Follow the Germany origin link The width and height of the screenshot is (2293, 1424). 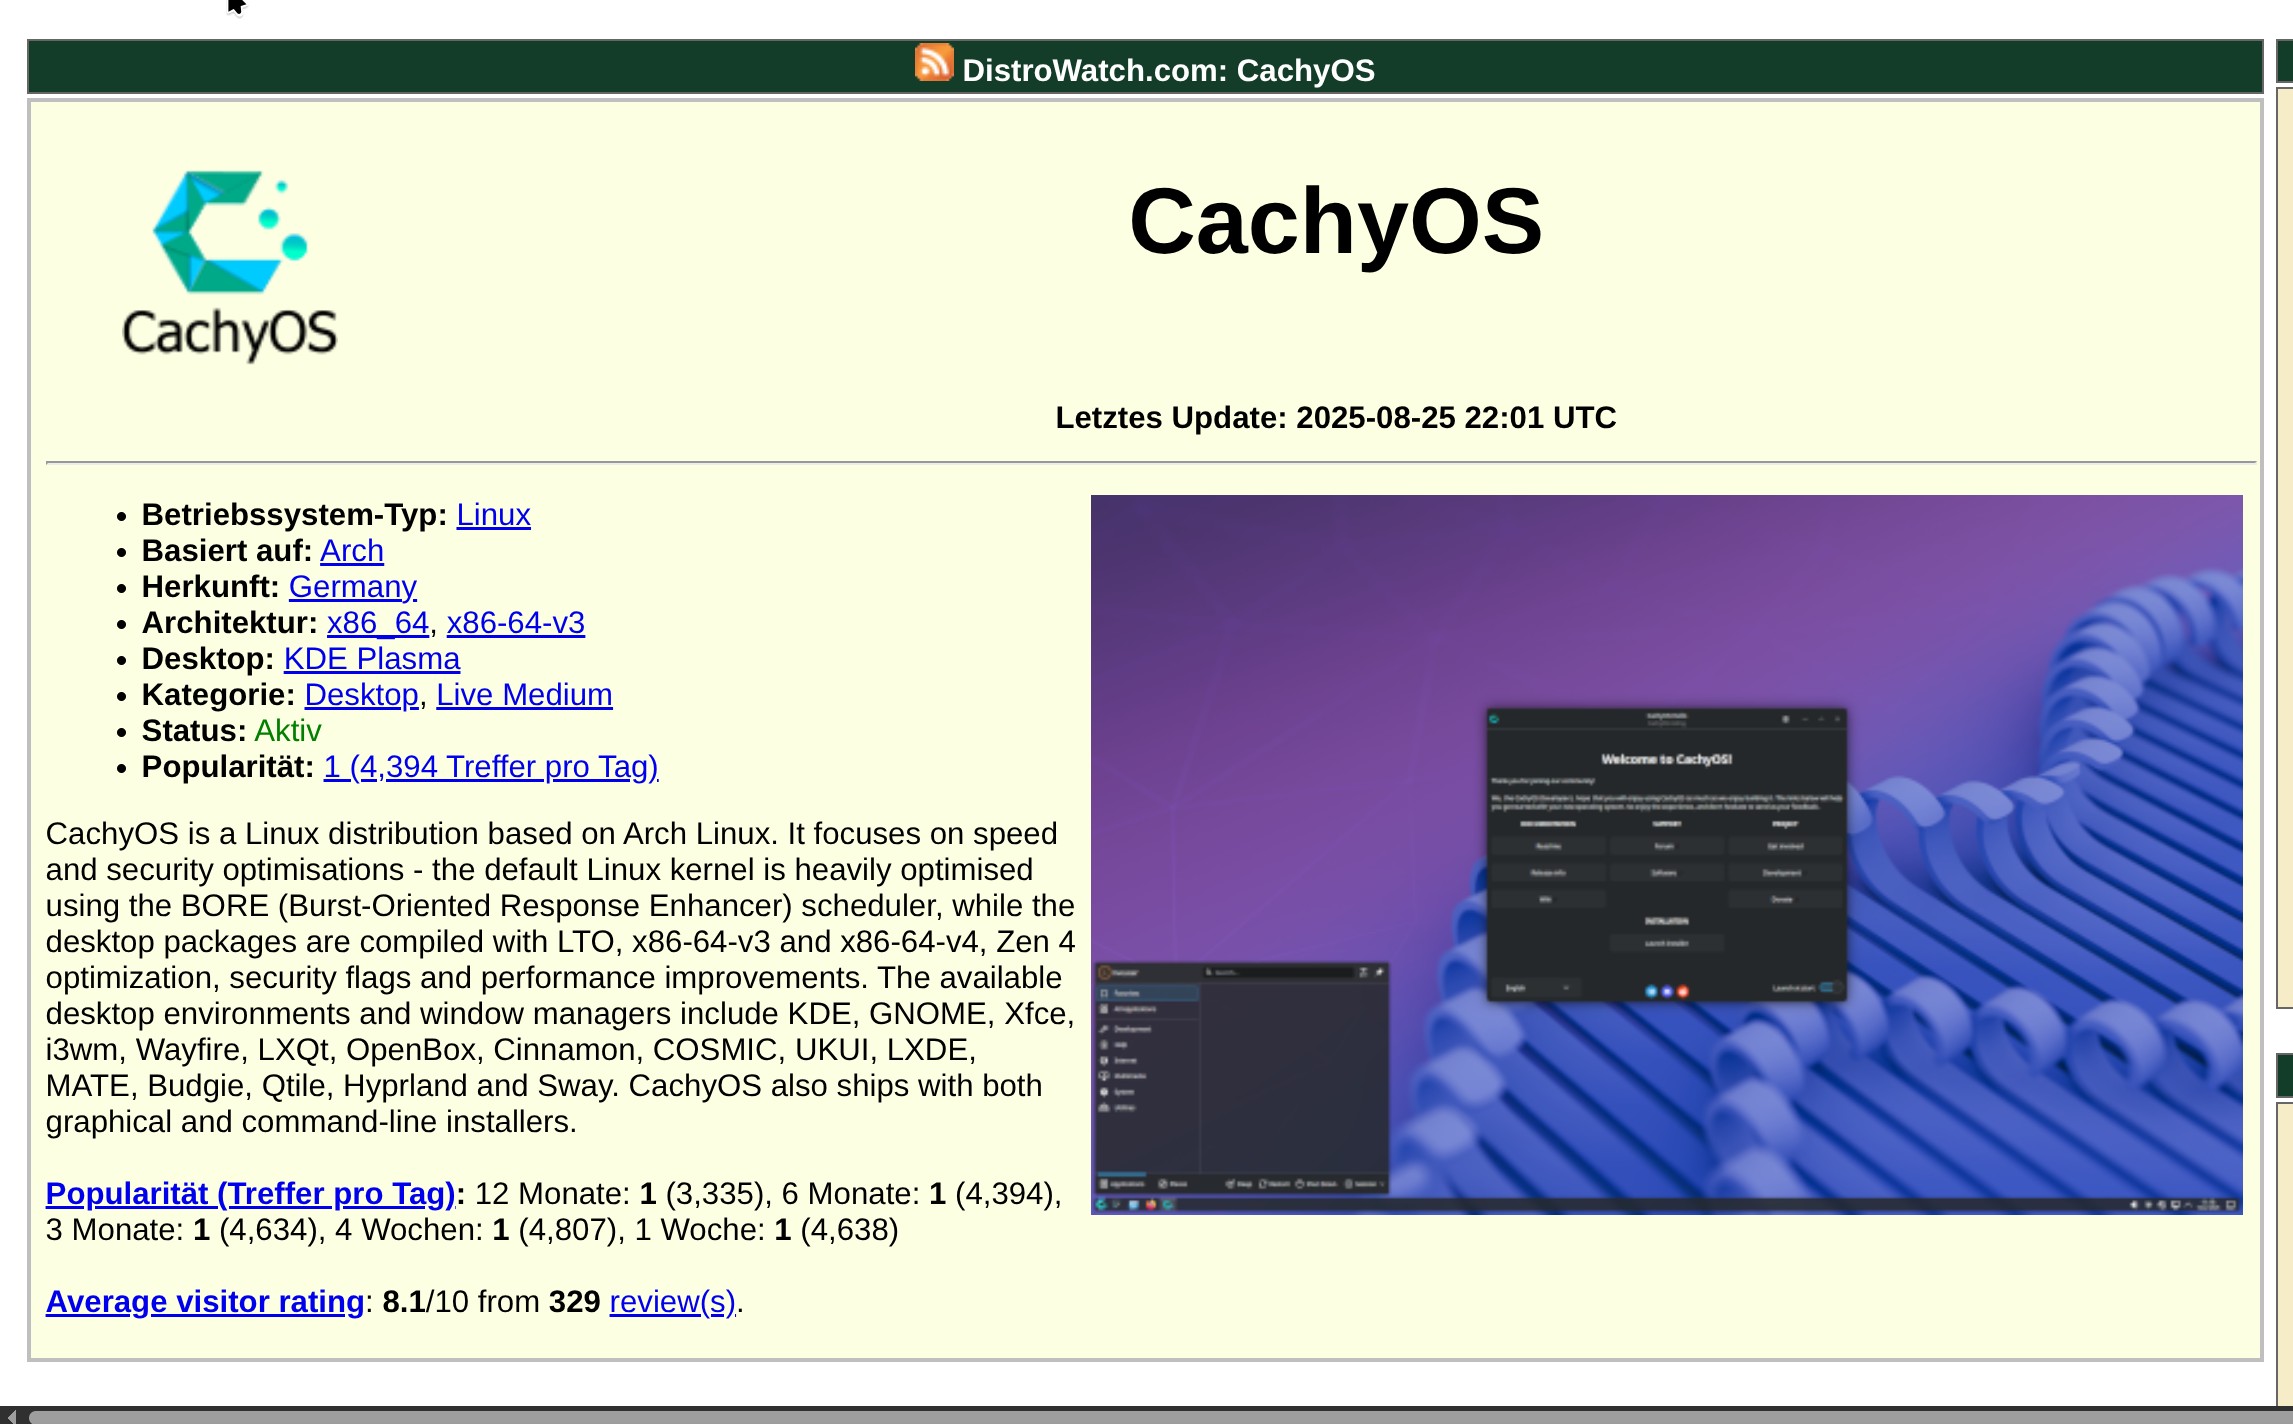(352, 587)
